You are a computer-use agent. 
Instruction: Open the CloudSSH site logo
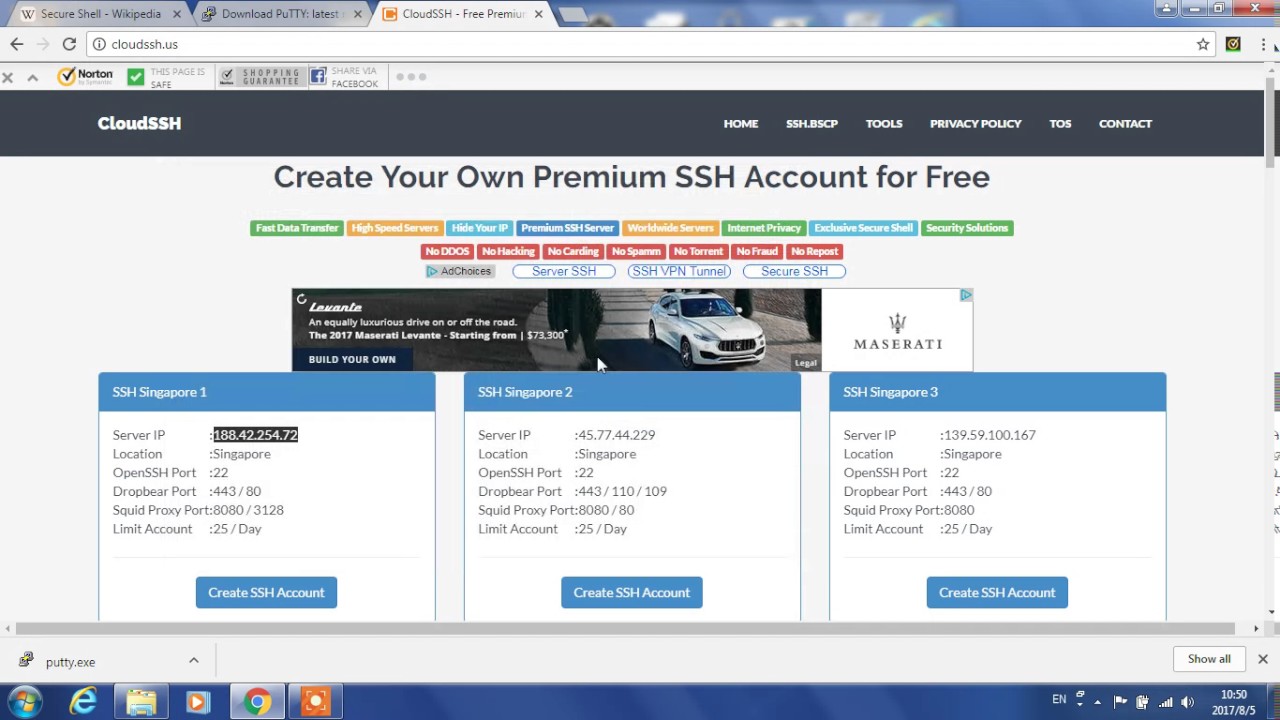click(x=139, y=123)
